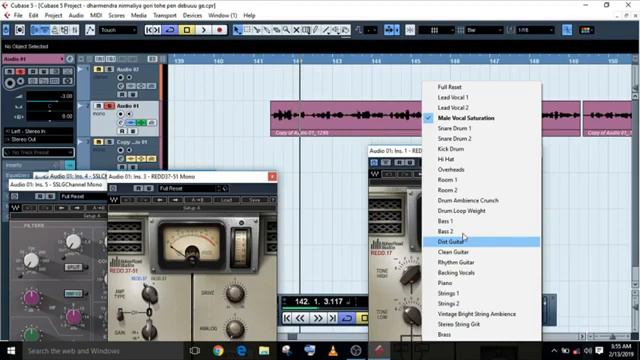
Task: Open Google Chrome from the taskbar
Action: coord(218,351)
